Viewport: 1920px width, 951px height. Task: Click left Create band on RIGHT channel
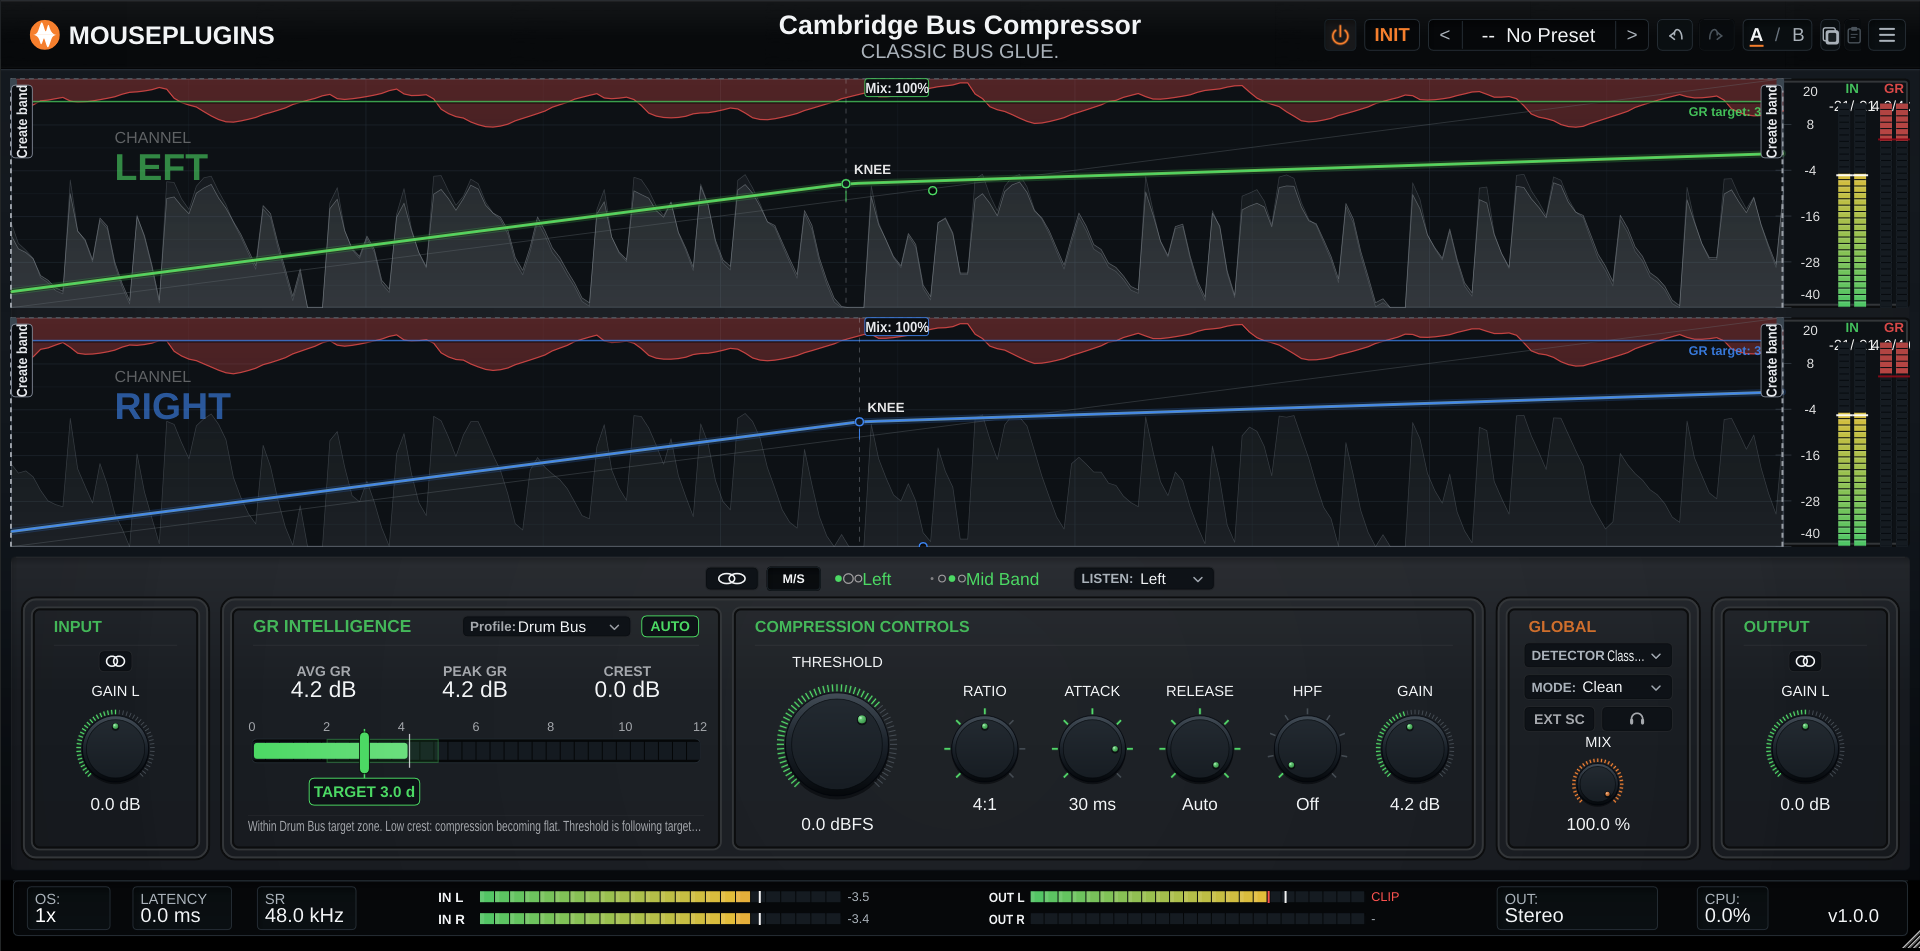(x=23, y=361)
